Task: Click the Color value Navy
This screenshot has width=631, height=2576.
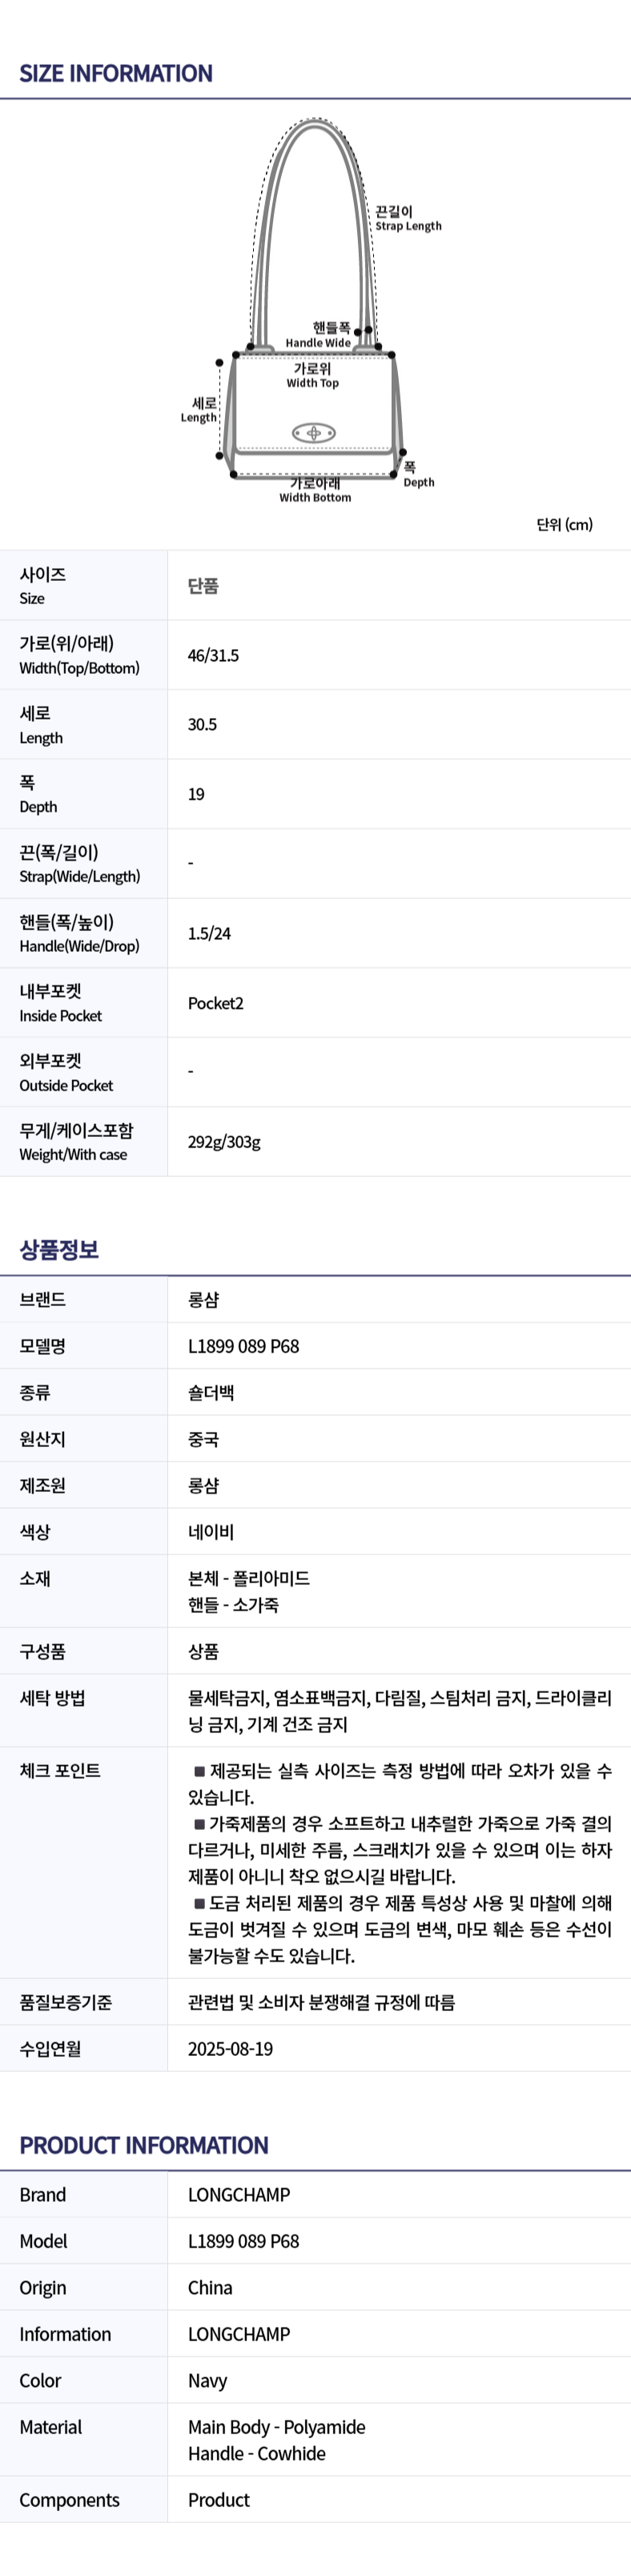Action: (207, 2381)
